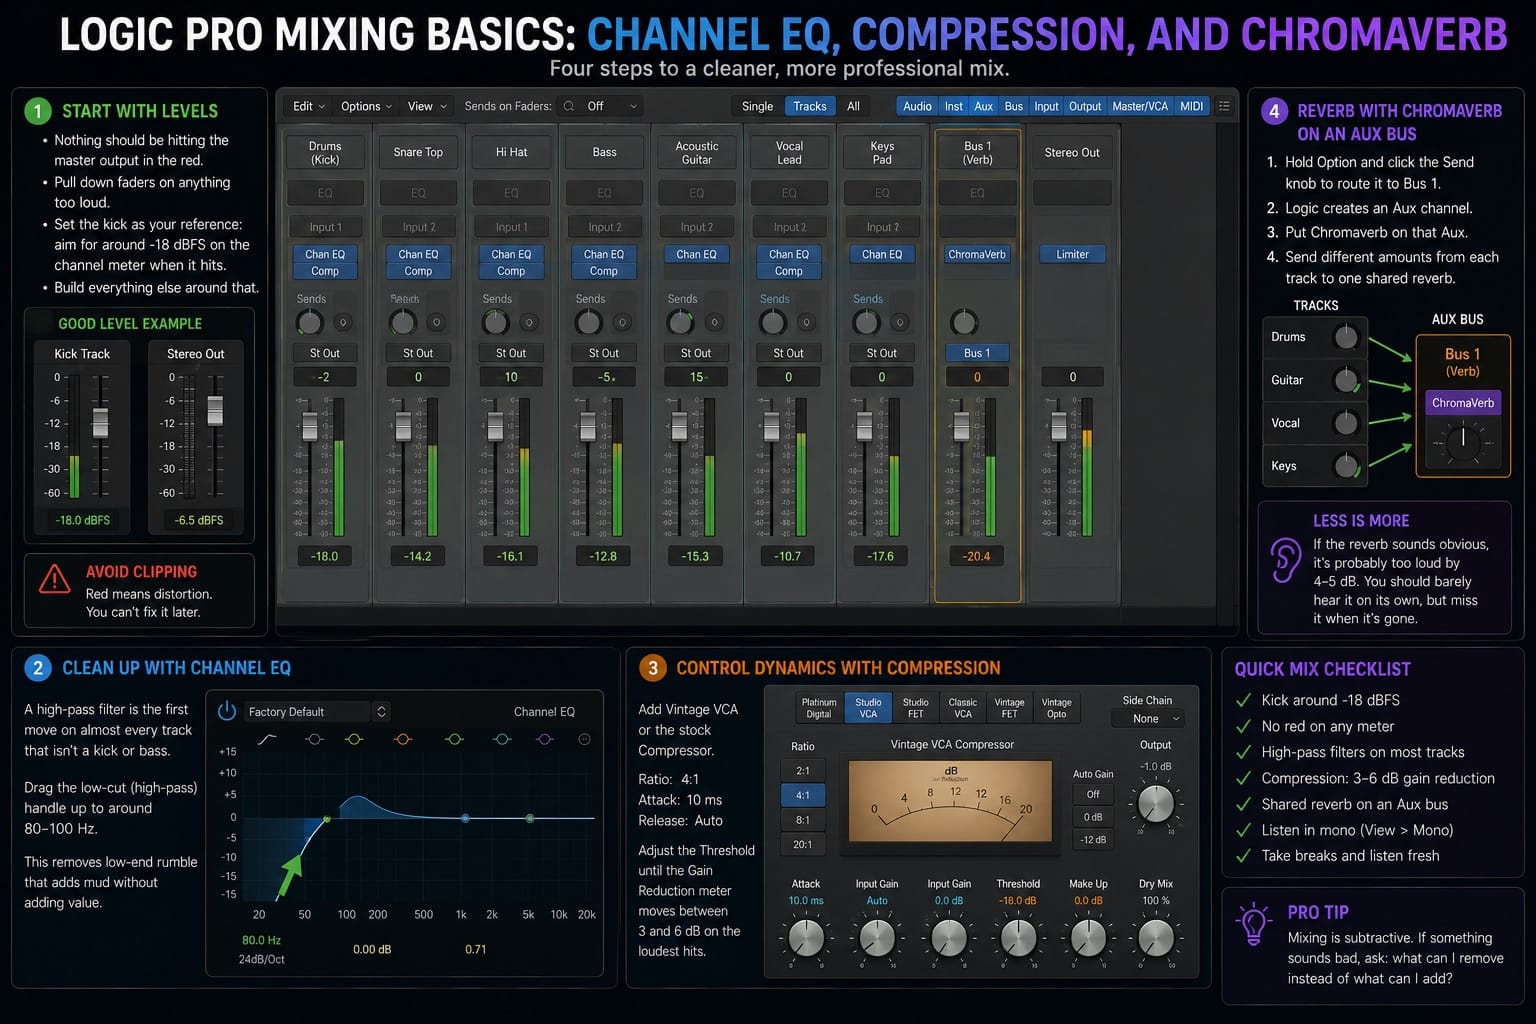This screenshot has height=1024, width=1536.
Task: Open the Input 1 slot on Drums (Kick)
Action: 325,227
